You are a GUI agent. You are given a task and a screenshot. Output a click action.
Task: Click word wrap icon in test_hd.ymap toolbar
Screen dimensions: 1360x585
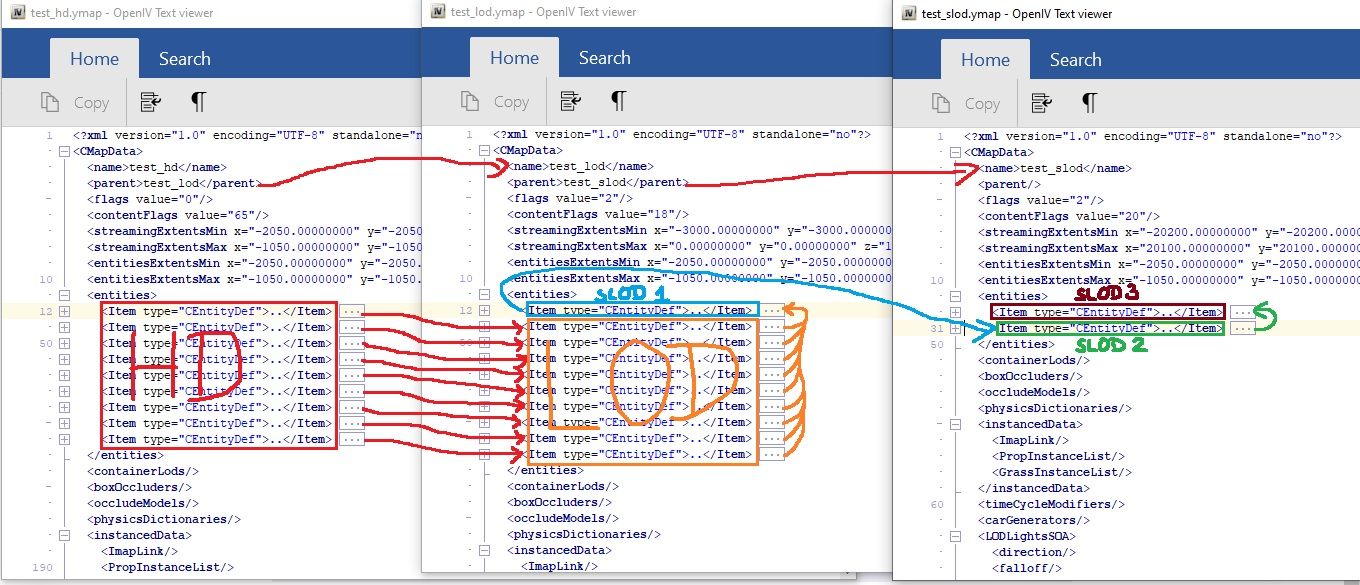pyautogui.click(x=152, y=101)
